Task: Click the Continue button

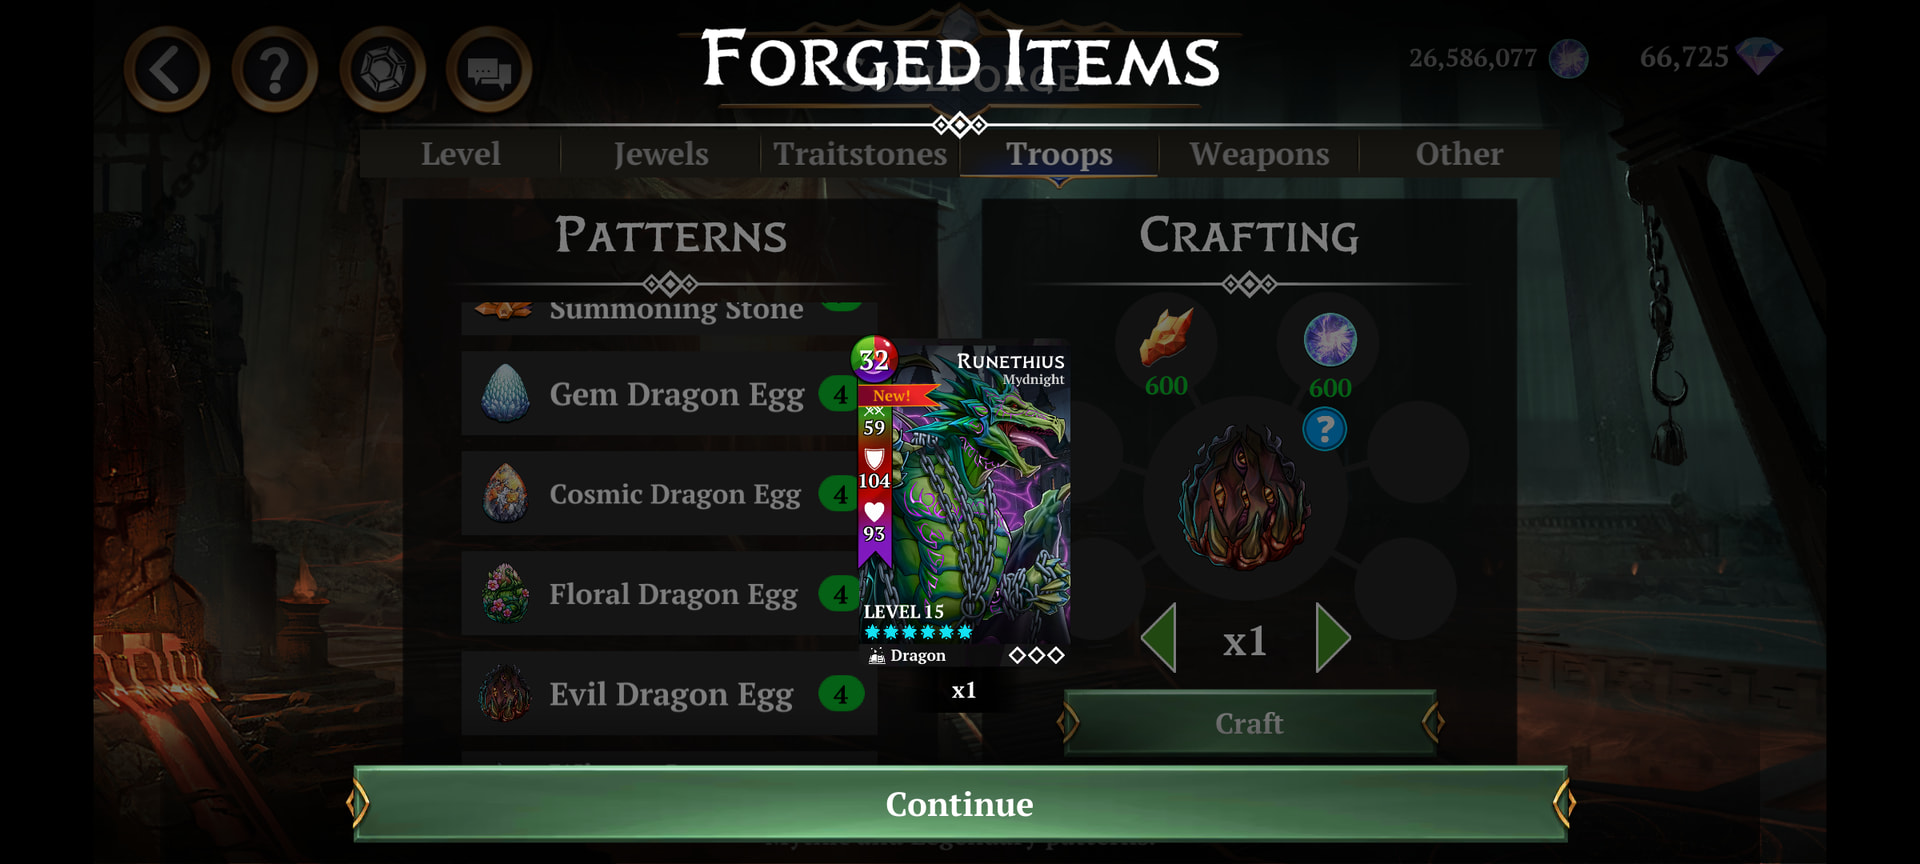Action: pos(960,803)
